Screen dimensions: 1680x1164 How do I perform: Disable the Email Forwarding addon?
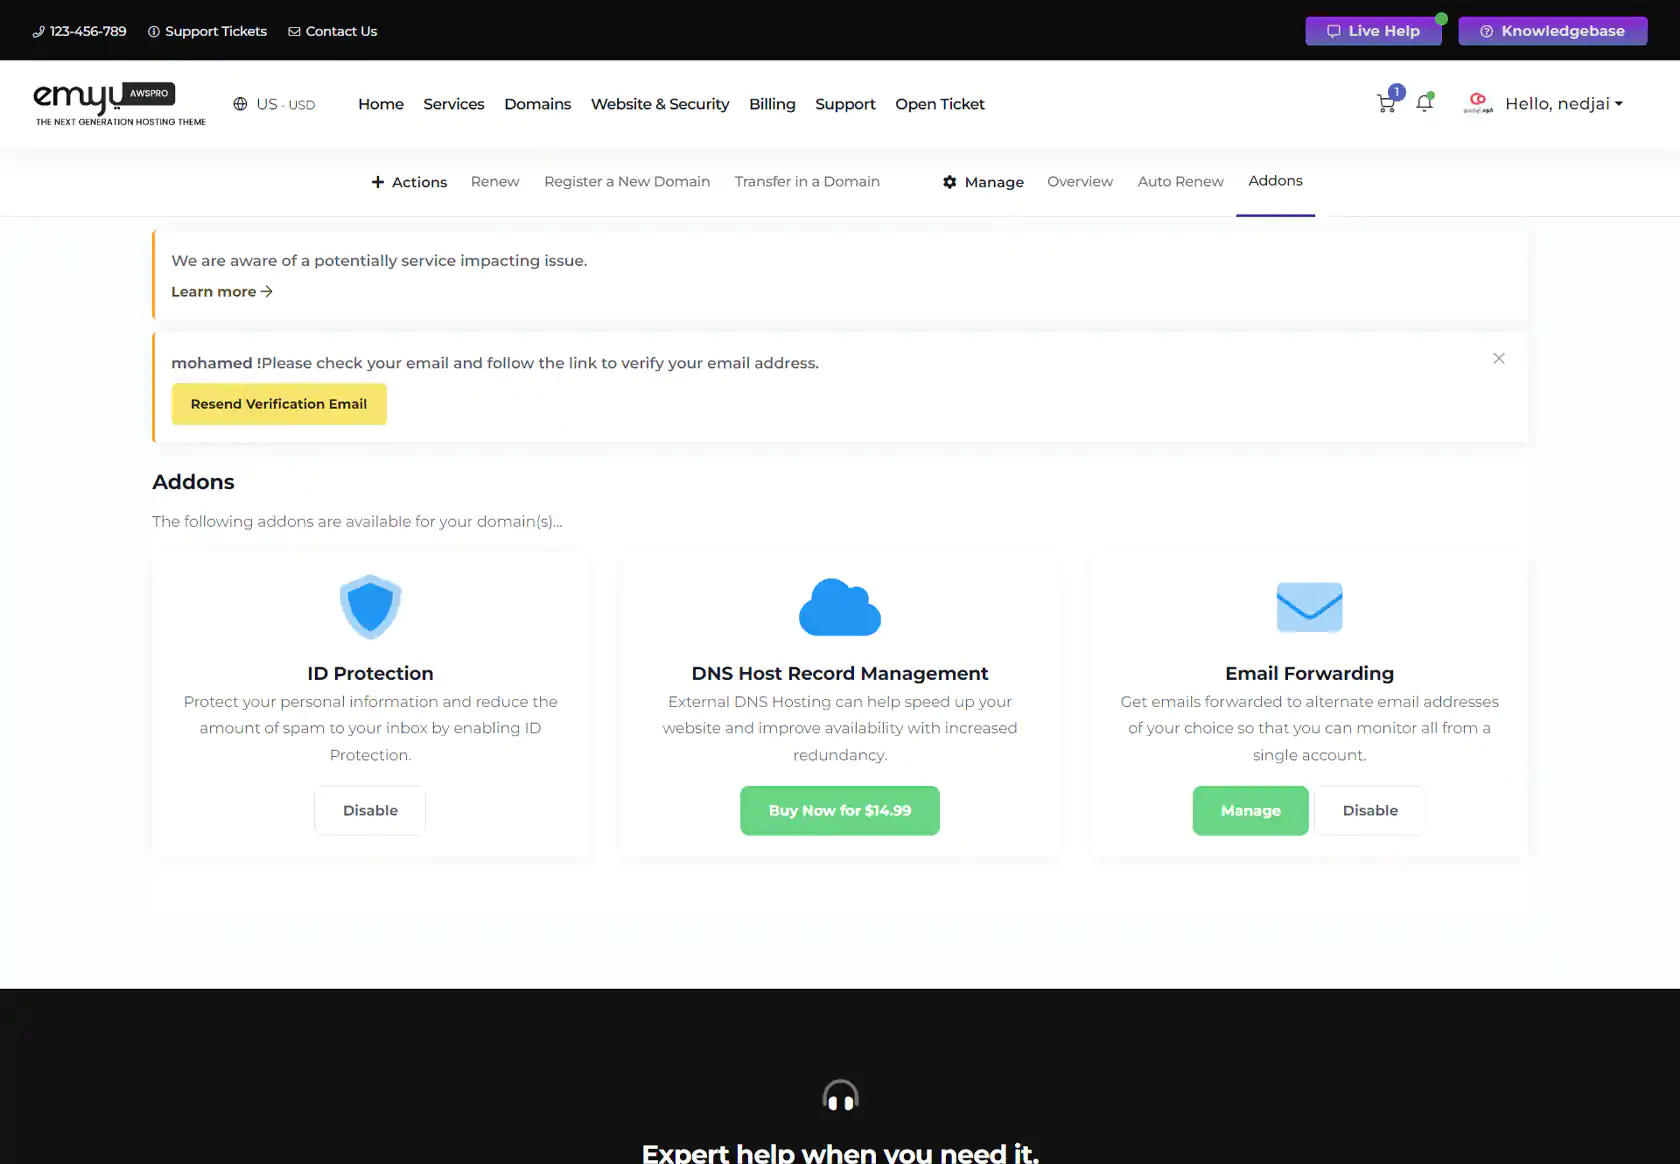coord(1370,811)
